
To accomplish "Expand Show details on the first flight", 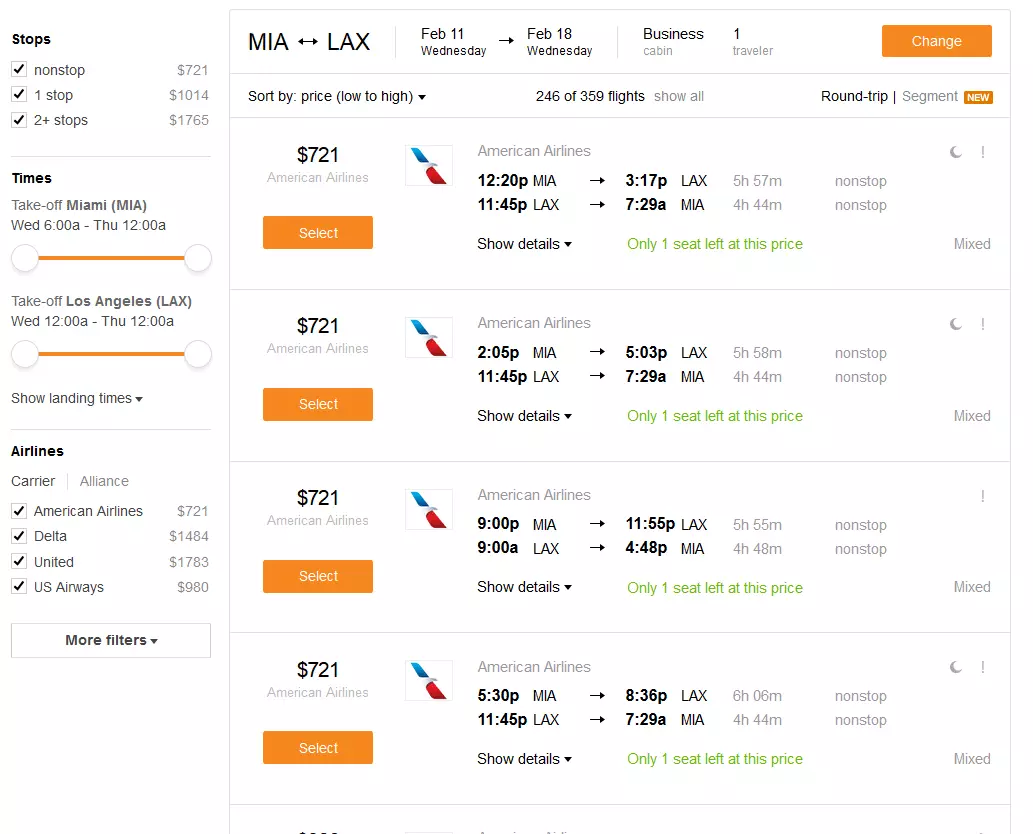I will pos(524,243).
